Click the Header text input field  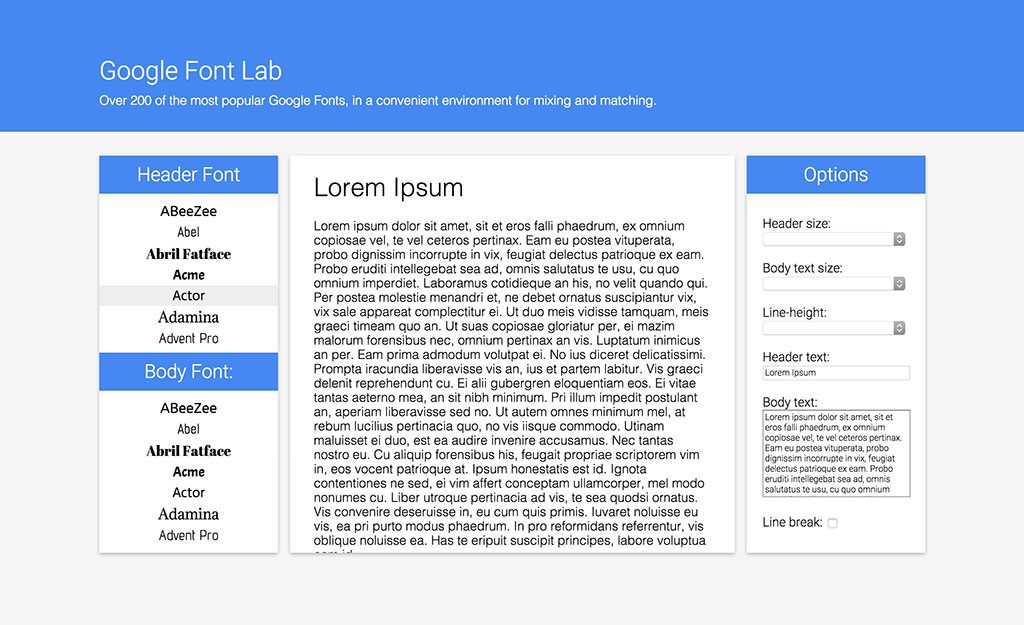click(x=836, y=372)
